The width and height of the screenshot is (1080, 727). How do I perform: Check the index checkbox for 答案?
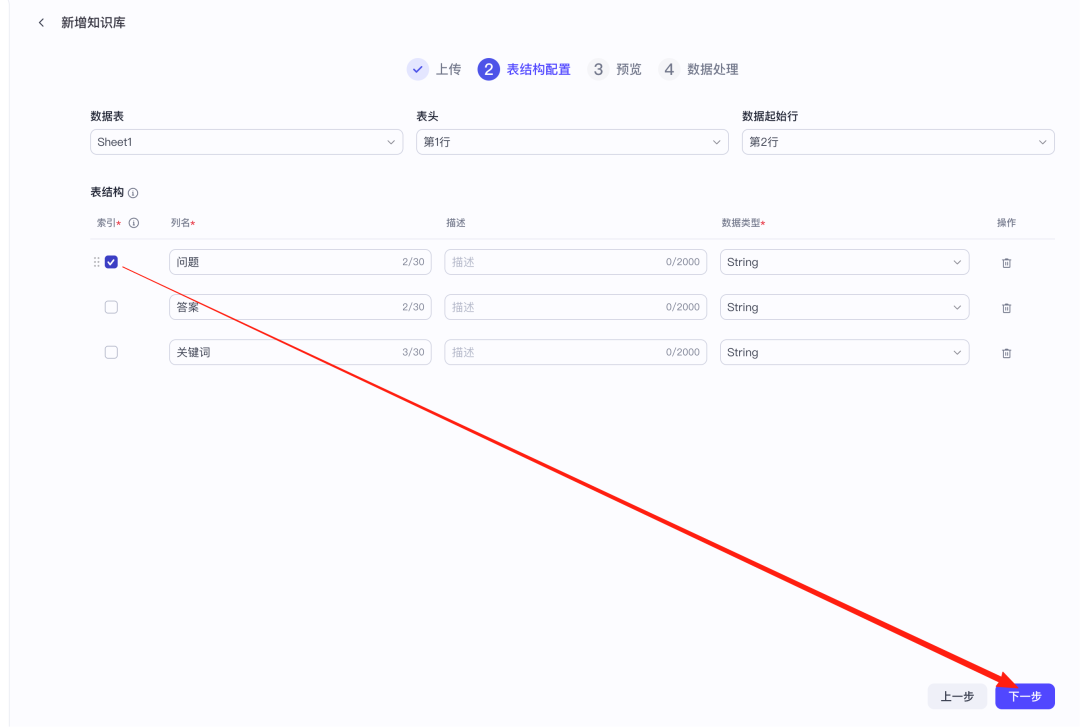[x=111, y=307]
